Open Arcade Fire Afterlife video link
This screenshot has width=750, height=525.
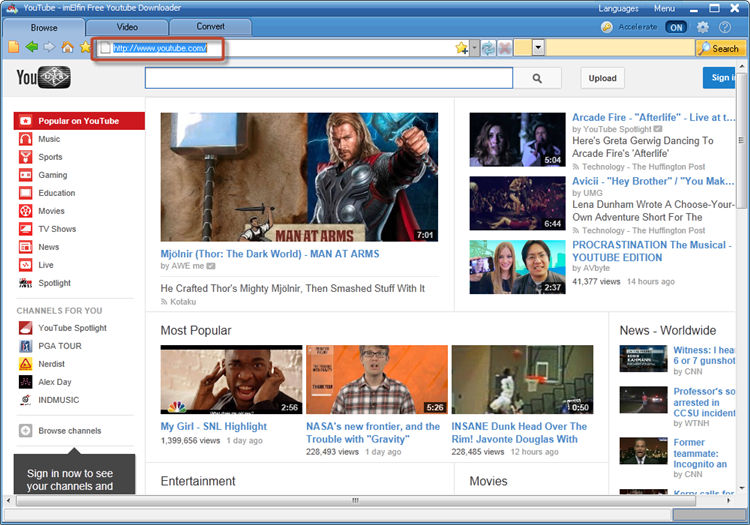[653, 118]
